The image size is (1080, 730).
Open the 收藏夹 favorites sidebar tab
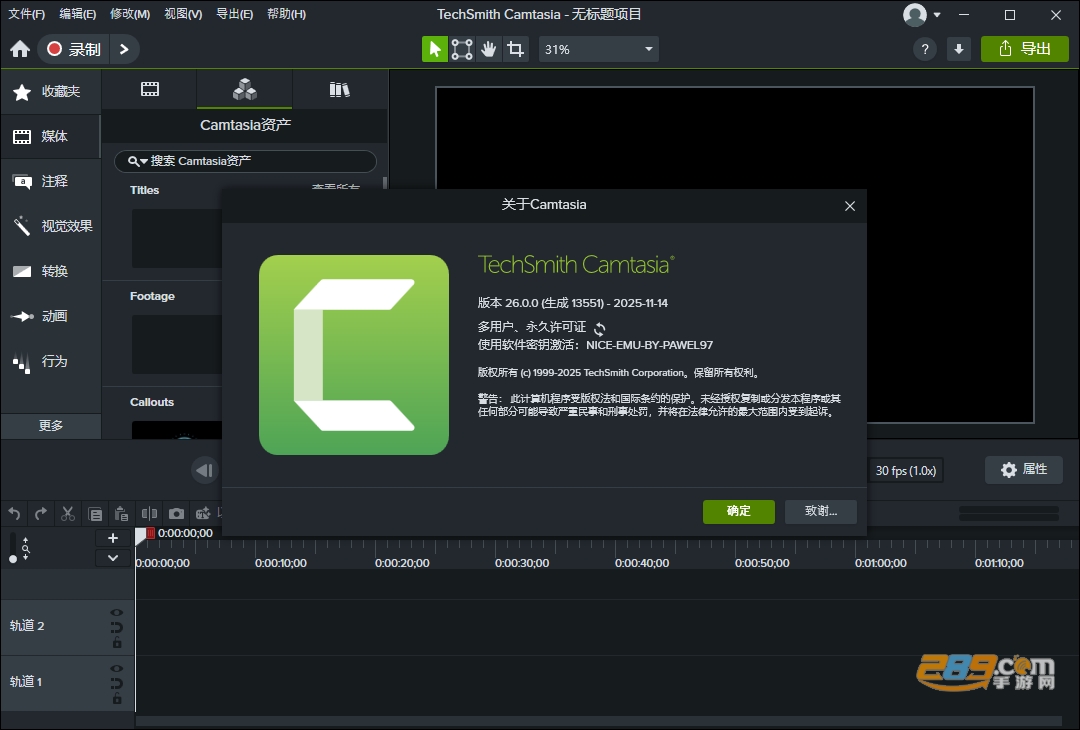coord(51,92)
